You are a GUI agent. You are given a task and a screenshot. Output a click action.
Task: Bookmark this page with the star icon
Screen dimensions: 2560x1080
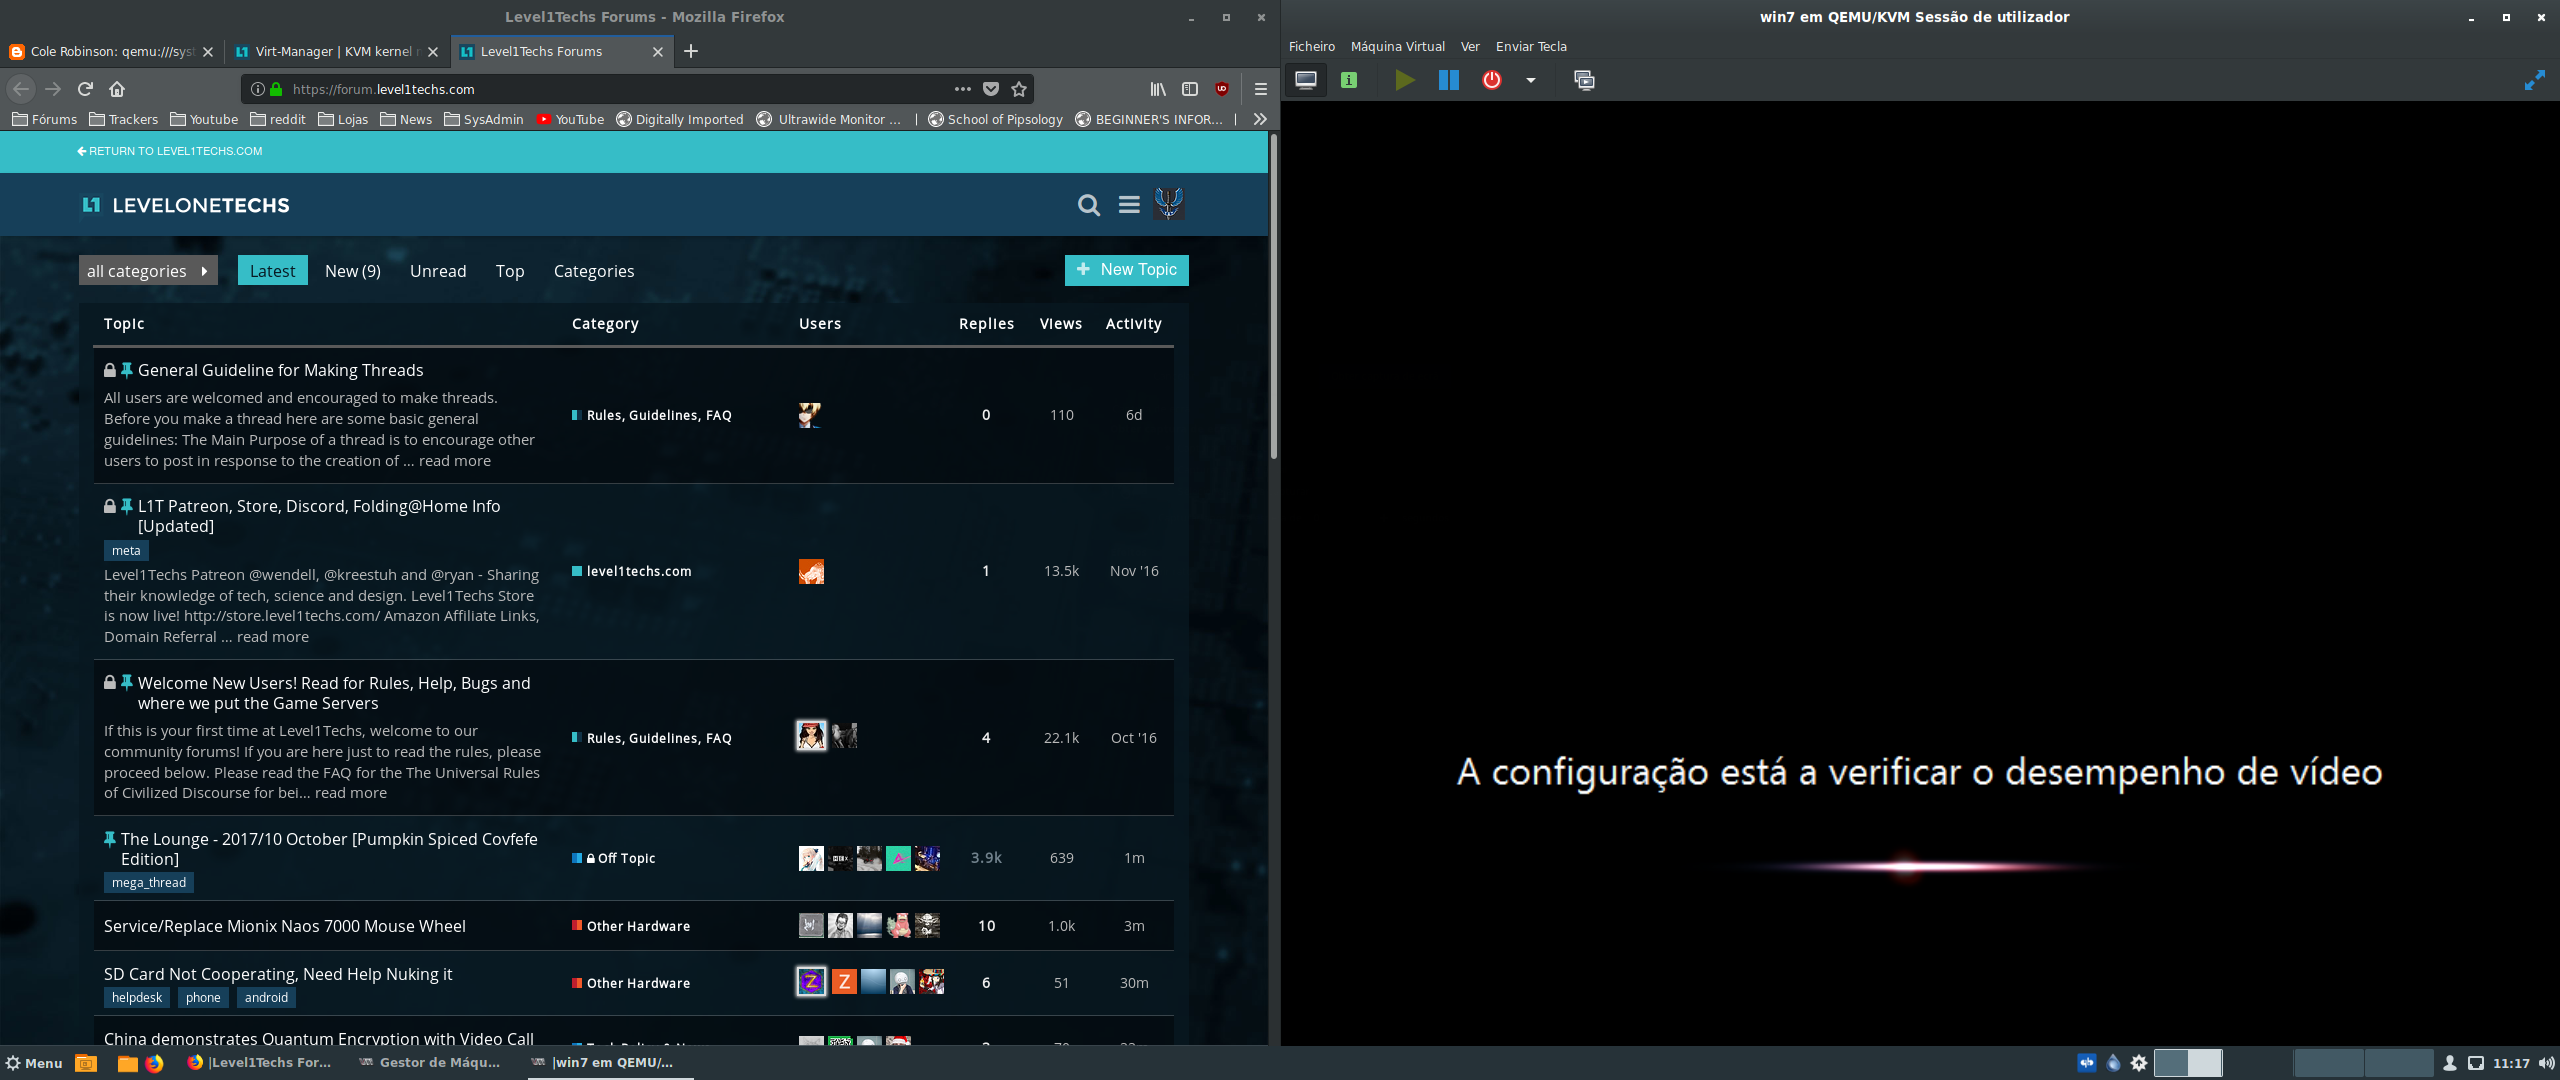[x=1019, y=89]
